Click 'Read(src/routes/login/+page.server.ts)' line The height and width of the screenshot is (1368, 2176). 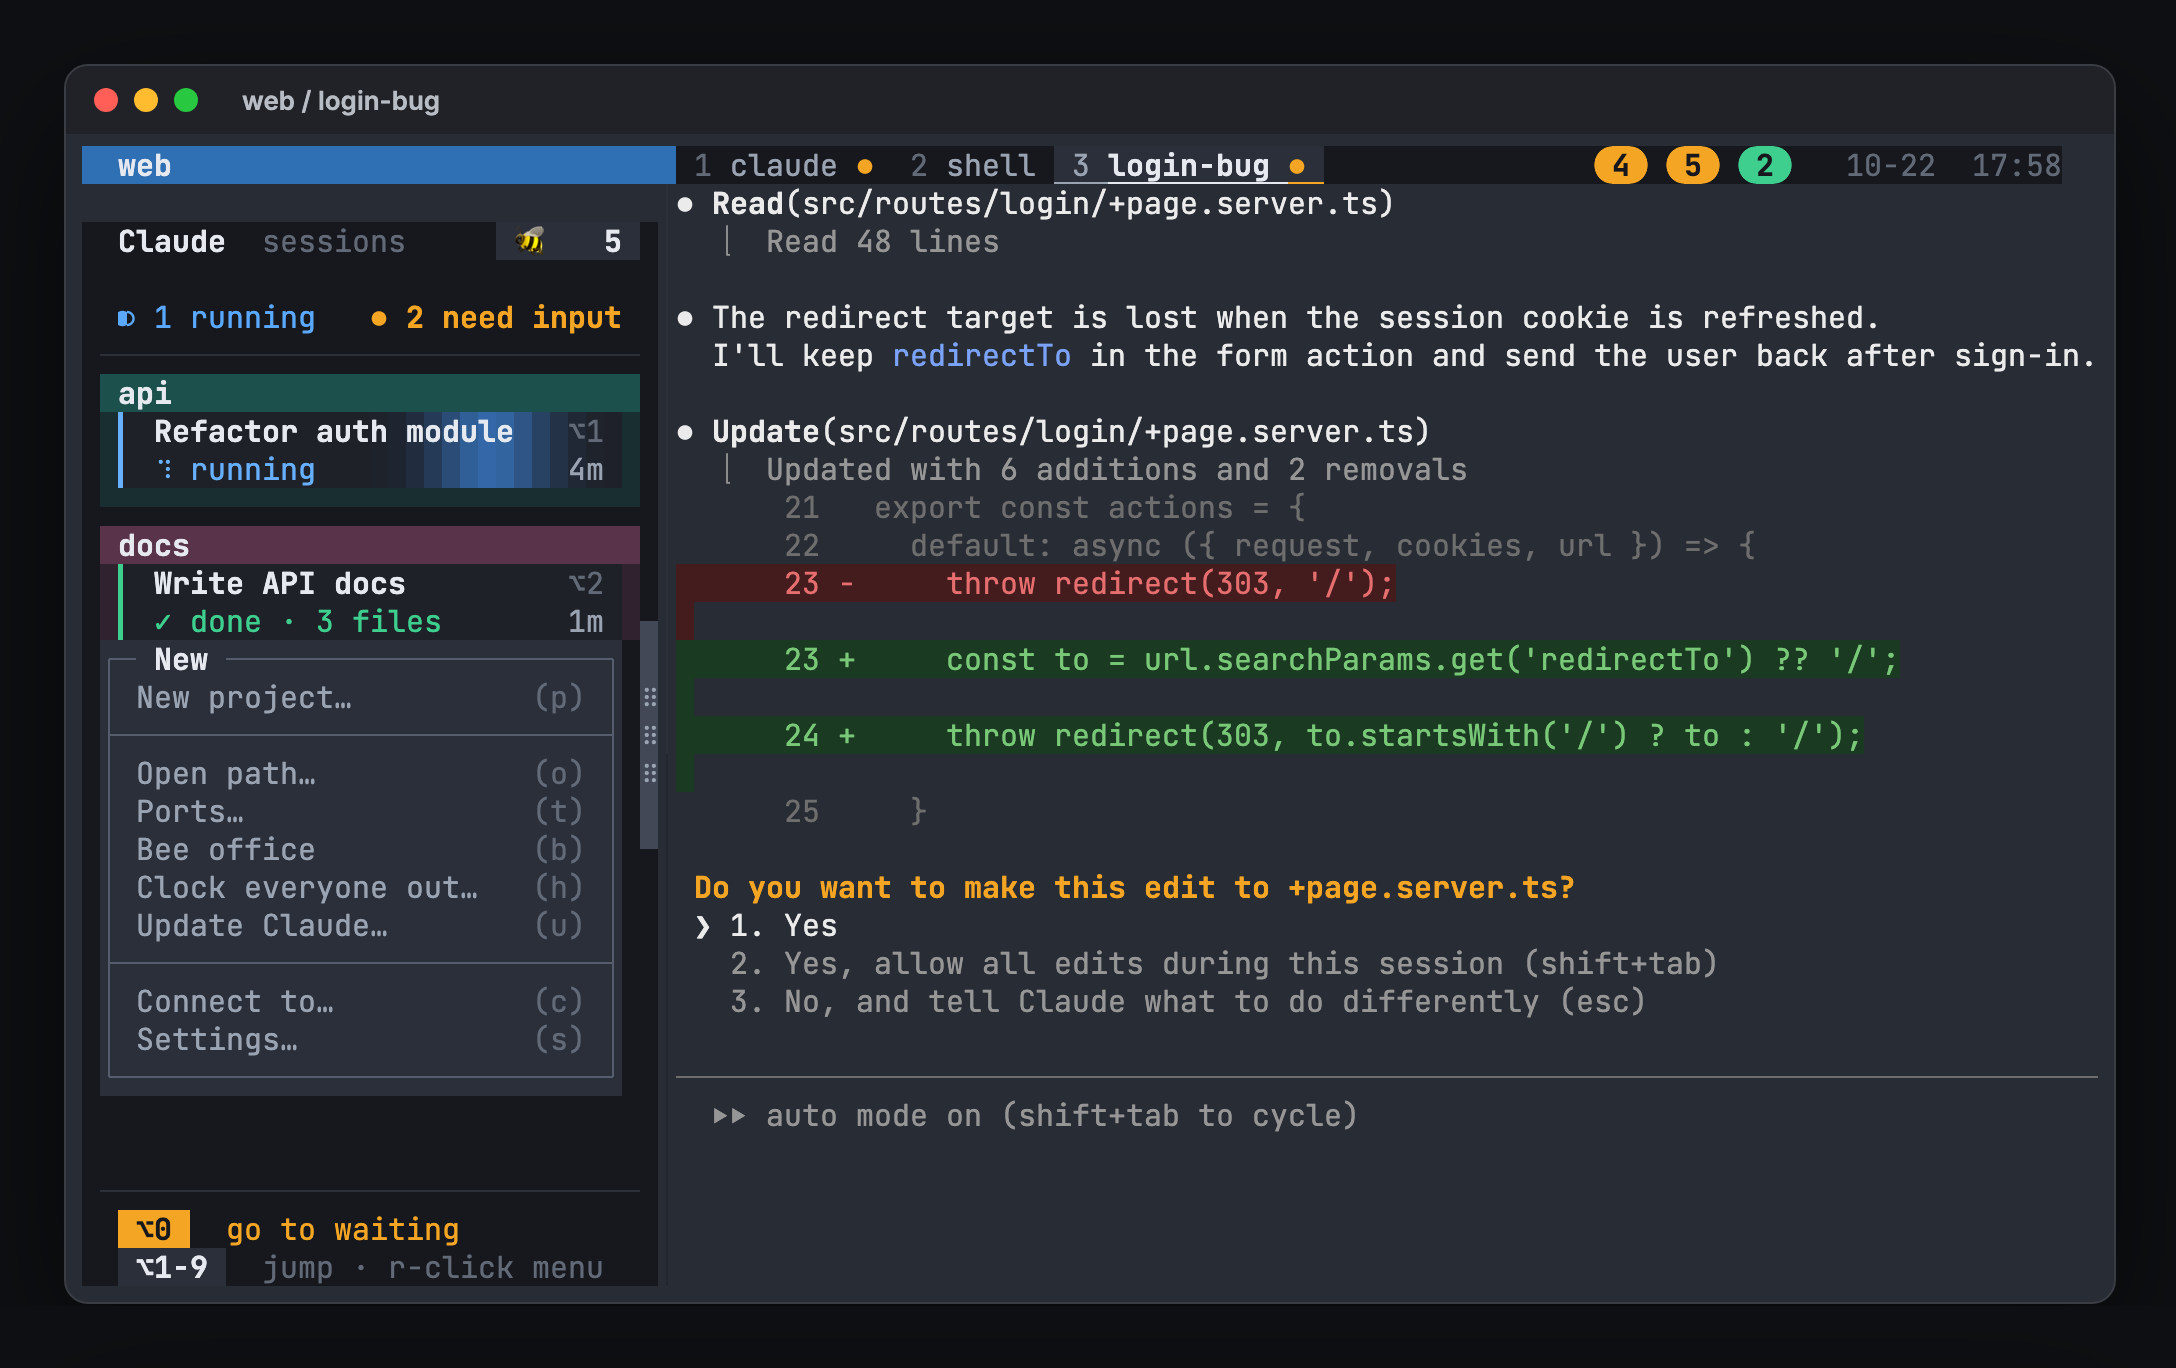[x=1052, y=204]
